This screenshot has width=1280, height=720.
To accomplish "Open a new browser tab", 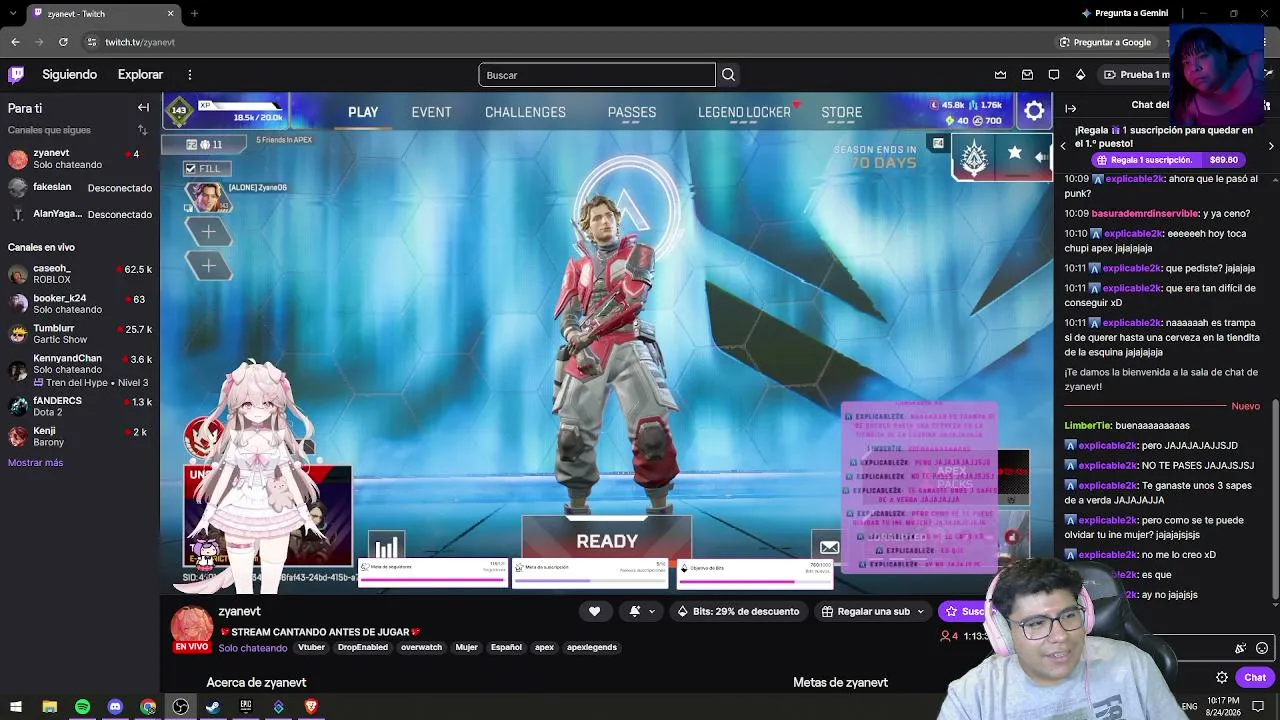I will click(194, 13).
